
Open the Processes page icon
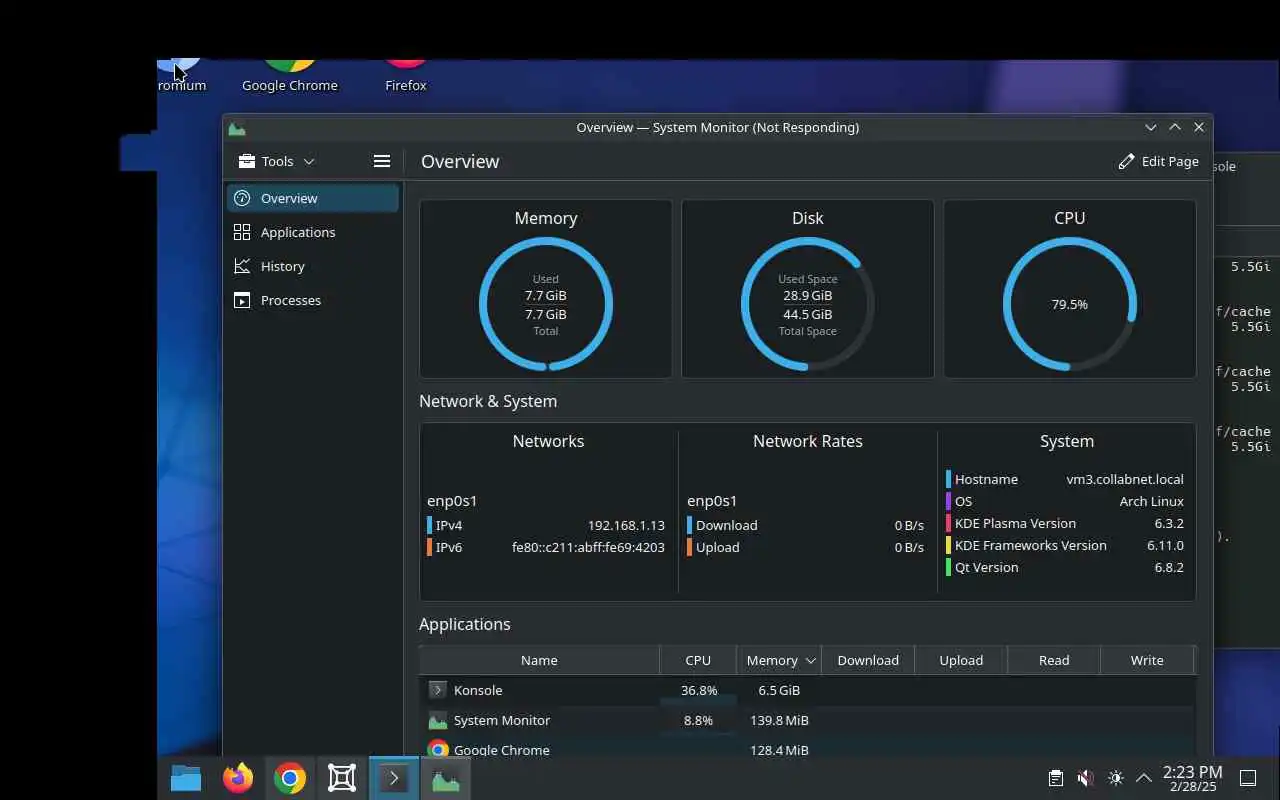click(242, 300)
